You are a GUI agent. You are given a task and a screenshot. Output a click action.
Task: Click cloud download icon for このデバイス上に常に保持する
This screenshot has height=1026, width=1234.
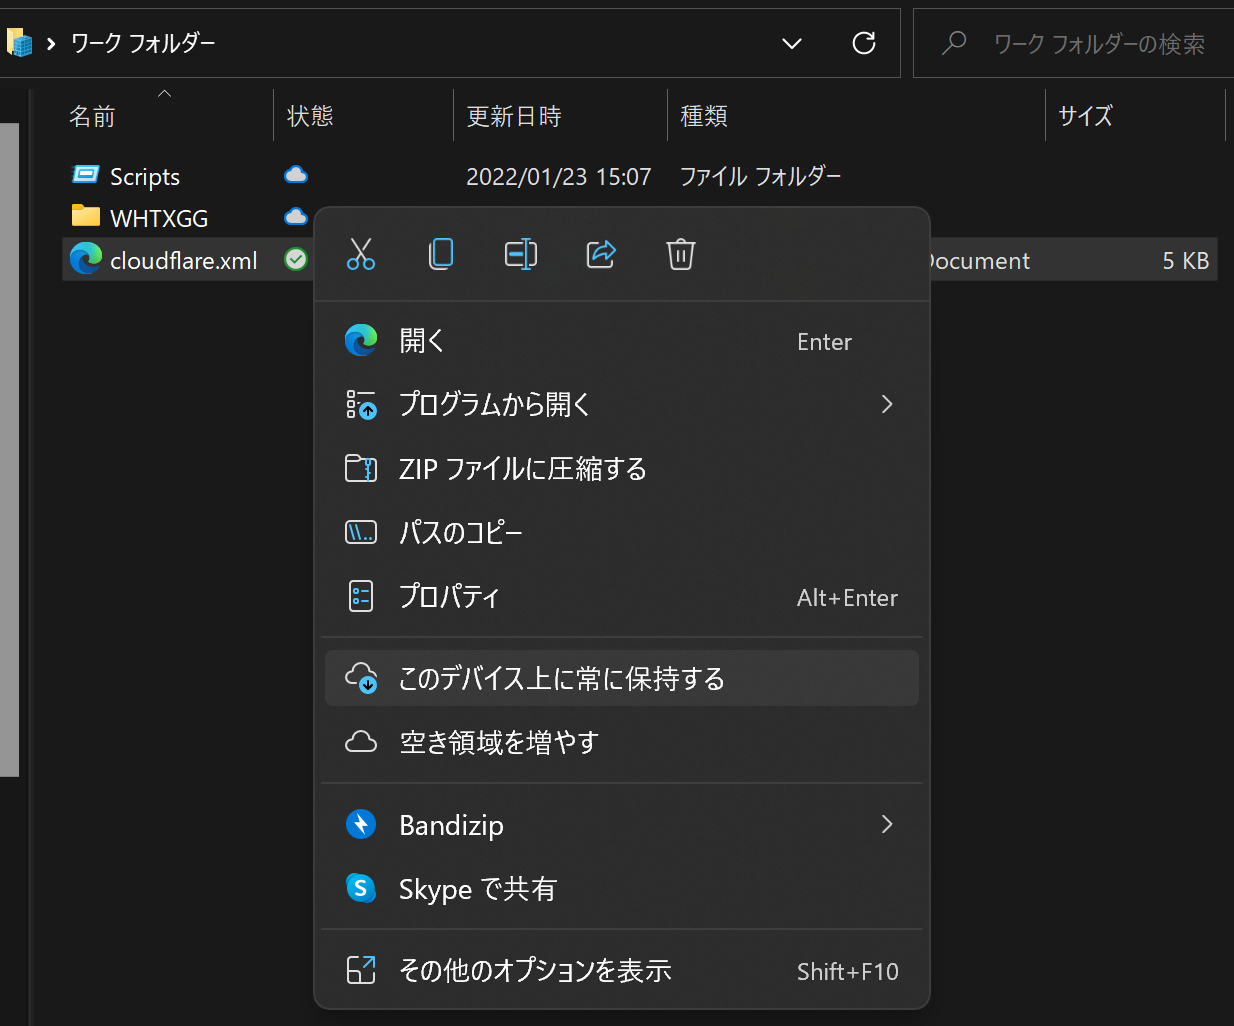(x=361, y=678)
